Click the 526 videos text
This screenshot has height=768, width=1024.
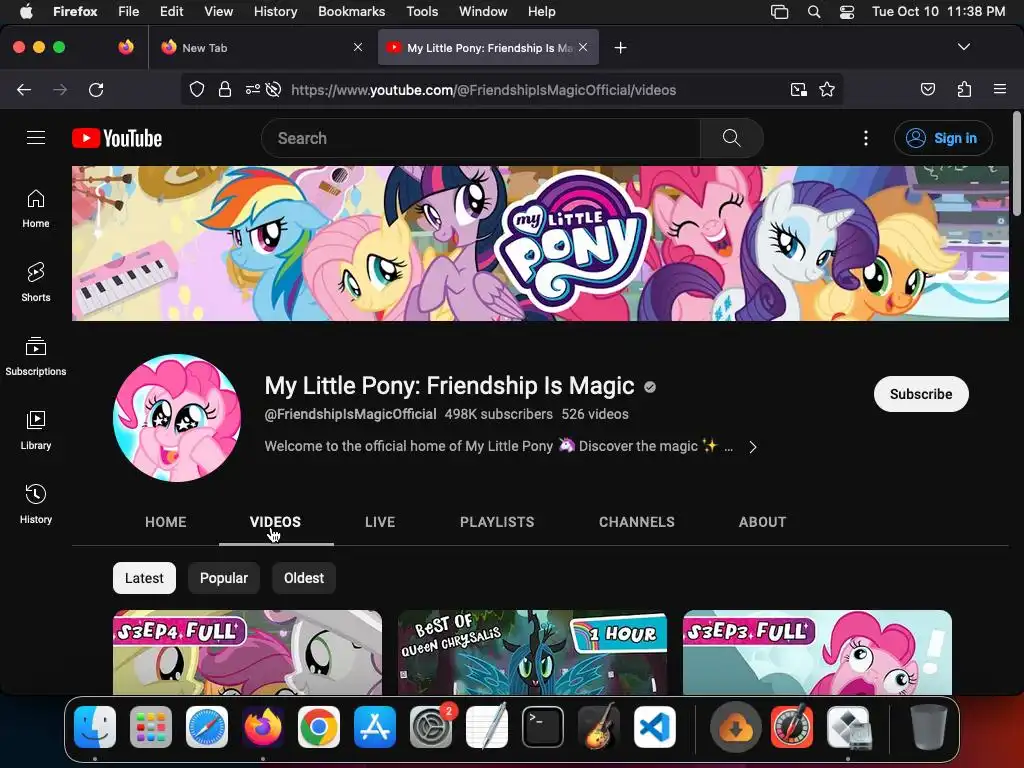[x=595, y=414]
